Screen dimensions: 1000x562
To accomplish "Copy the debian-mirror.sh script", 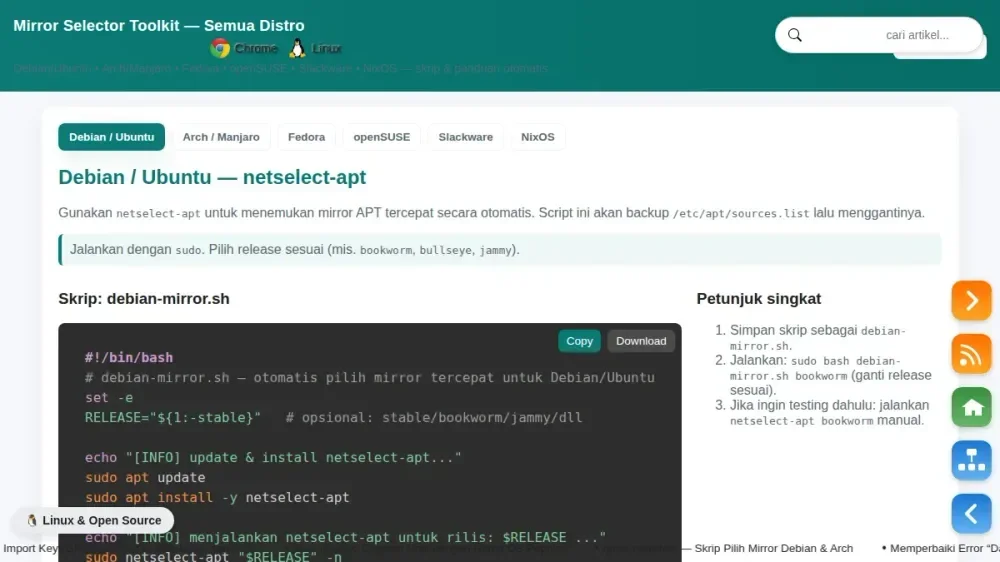I will (579, 341).
